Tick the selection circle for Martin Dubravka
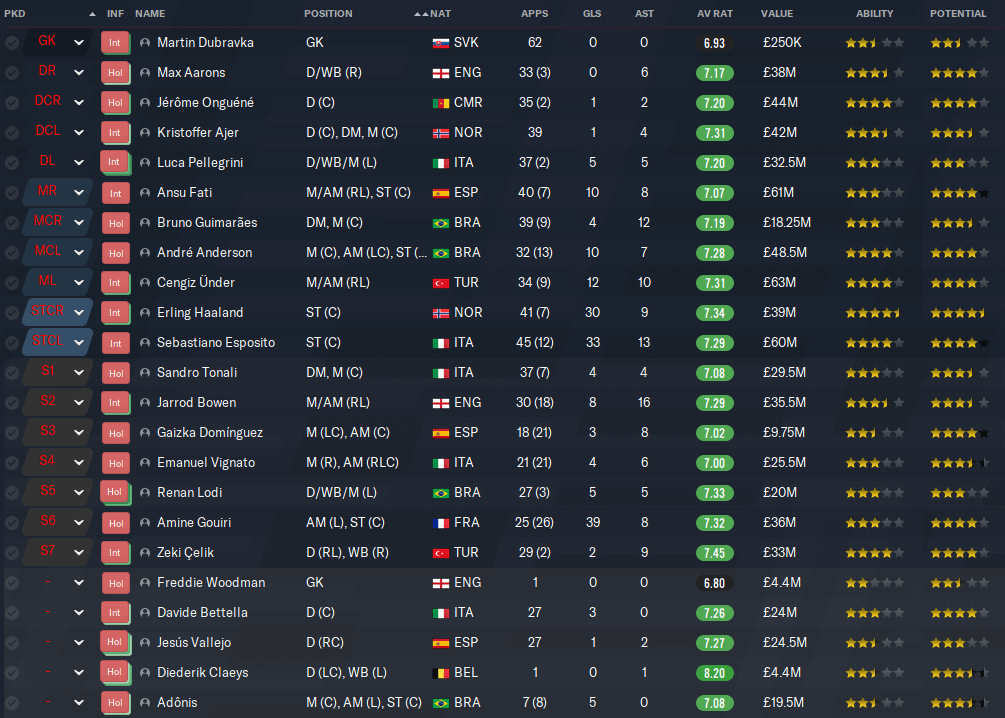The image size is (1005, 718). [12, 43]
